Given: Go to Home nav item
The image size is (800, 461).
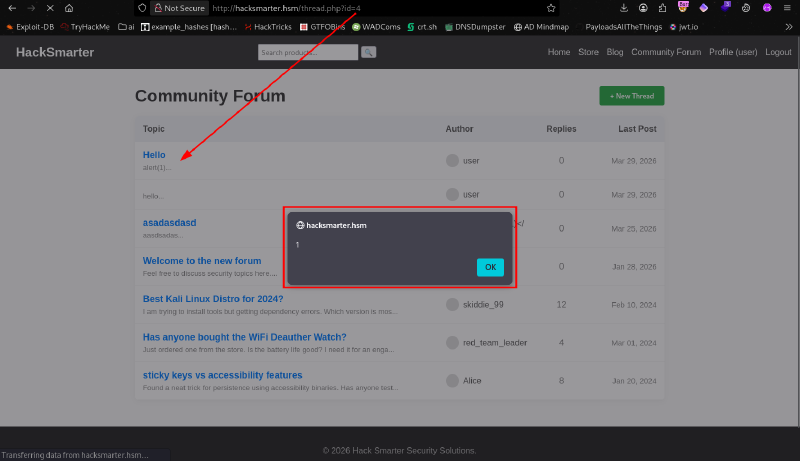Looking at the screenshot, I should 559,52.
